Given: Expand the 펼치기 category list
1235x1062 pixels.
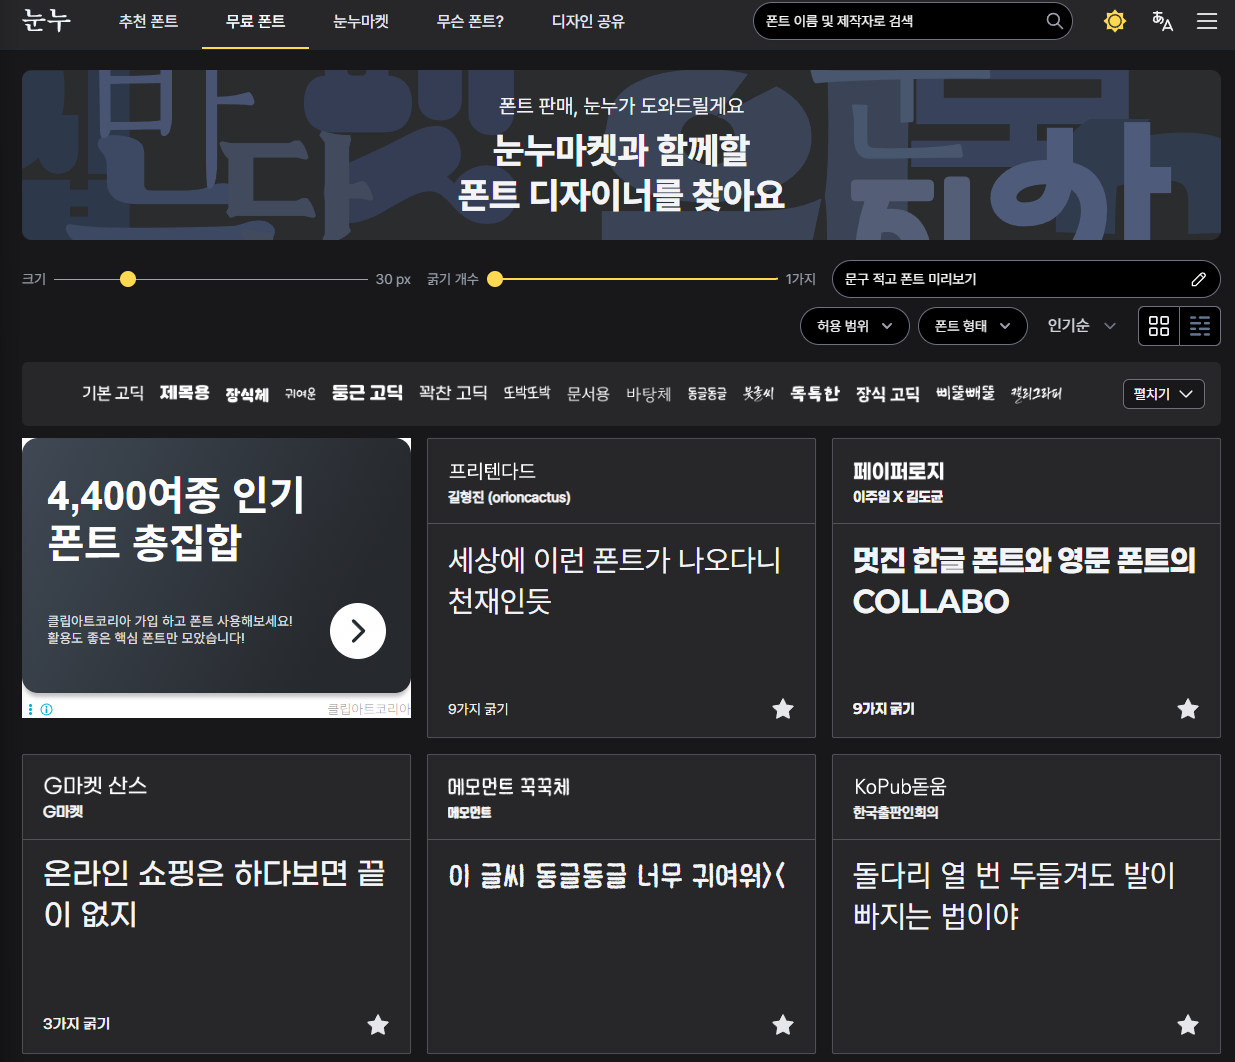Looking at the screenshot, I should pos(1163,394).
